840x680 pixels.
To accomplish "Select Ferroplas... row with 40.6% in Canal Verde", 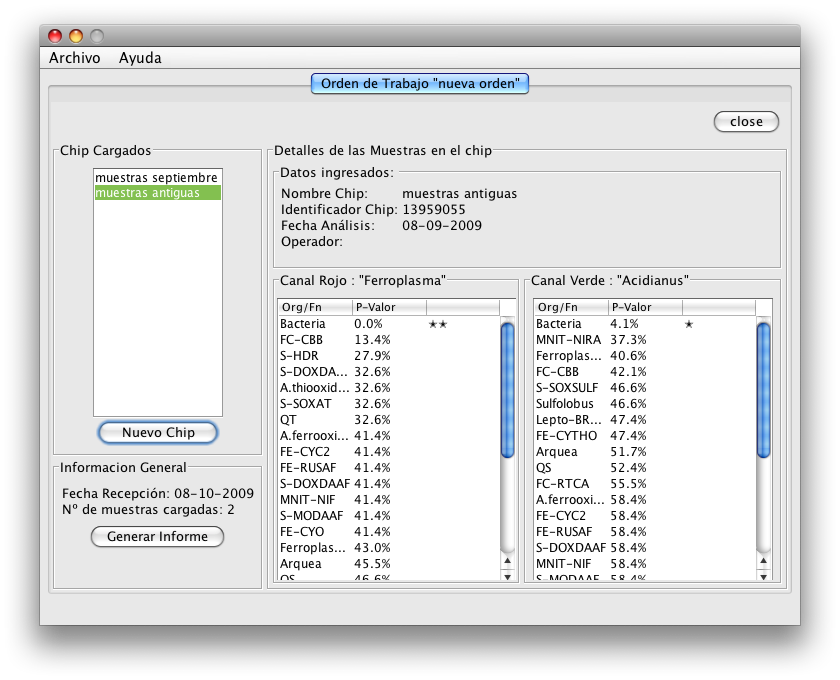I will tap(645, 356).
